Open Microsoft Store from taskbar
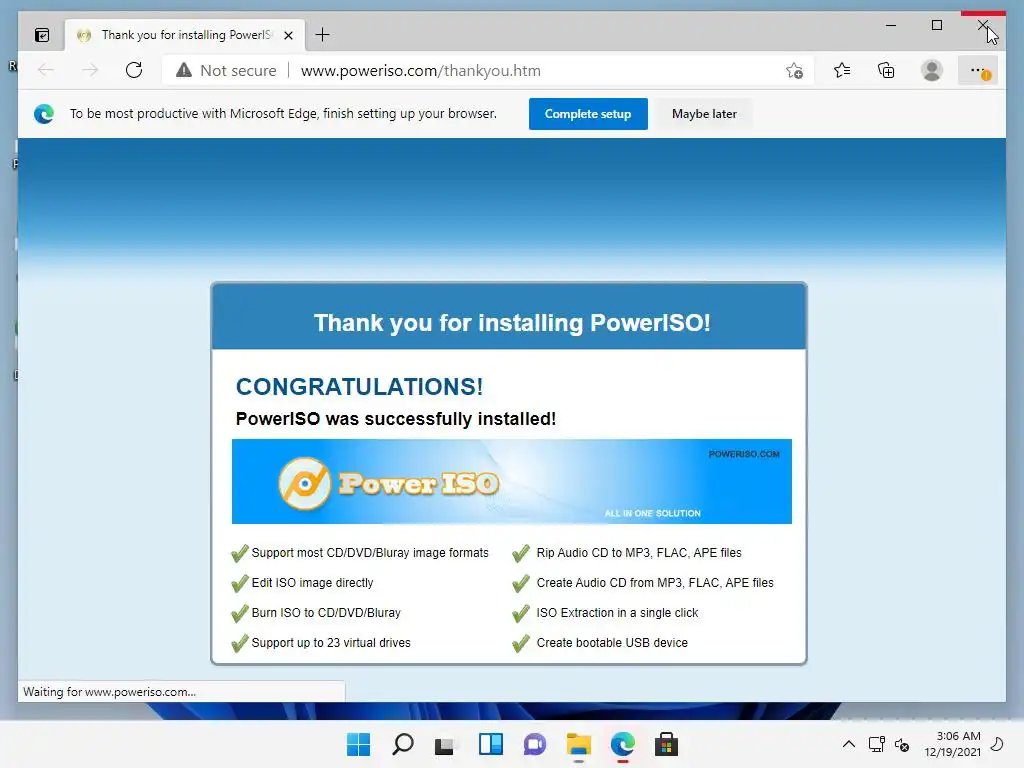Screen dimensions: 1024x768 point(667,744)
